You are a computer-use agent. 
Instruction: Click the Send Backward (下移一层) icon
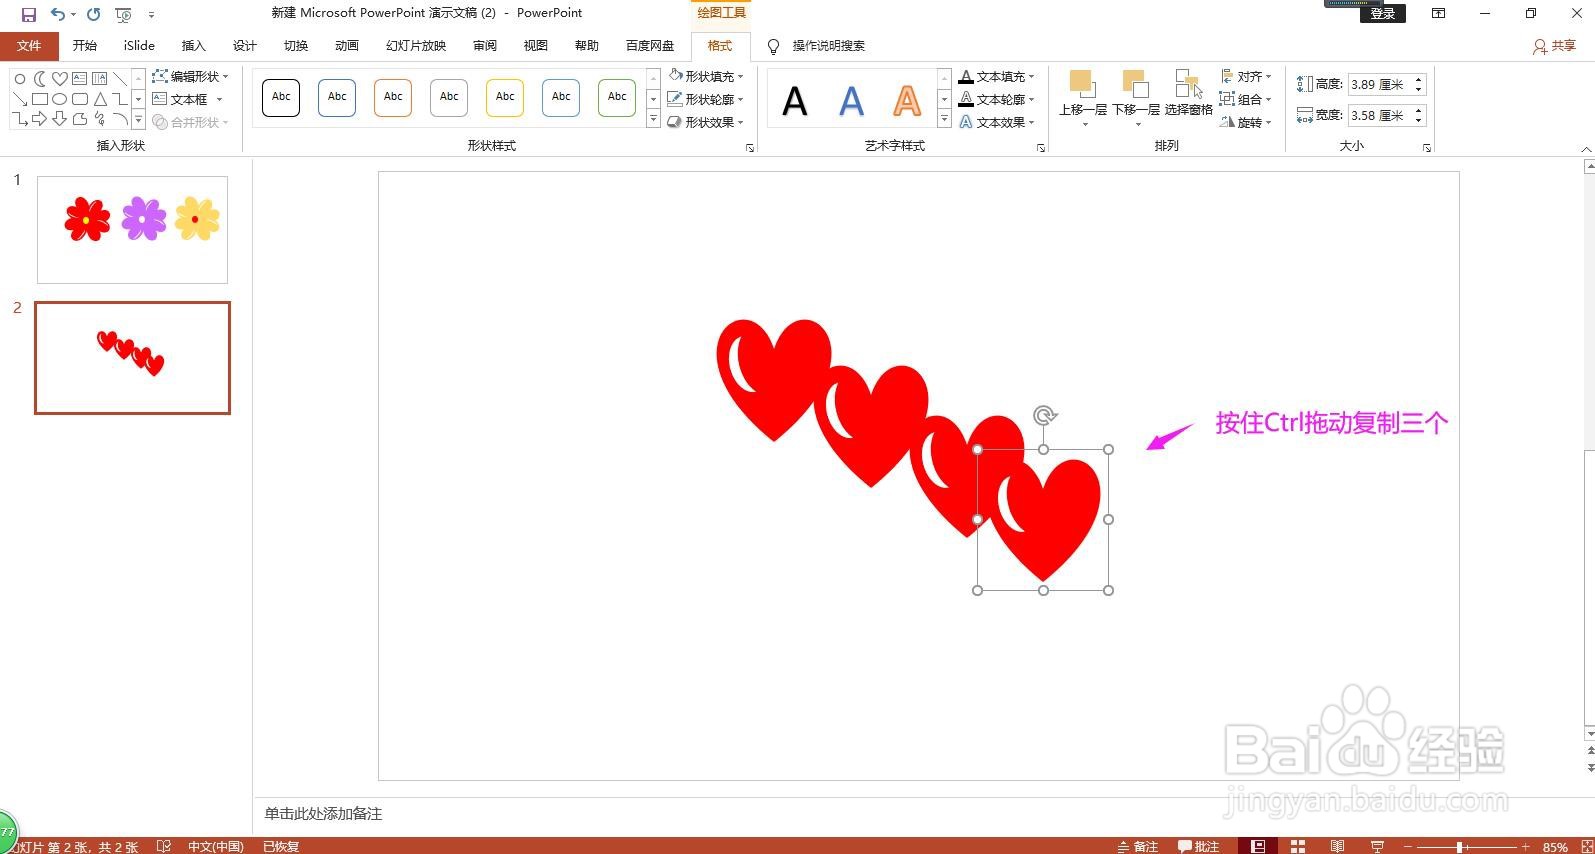pos(1135,85)
